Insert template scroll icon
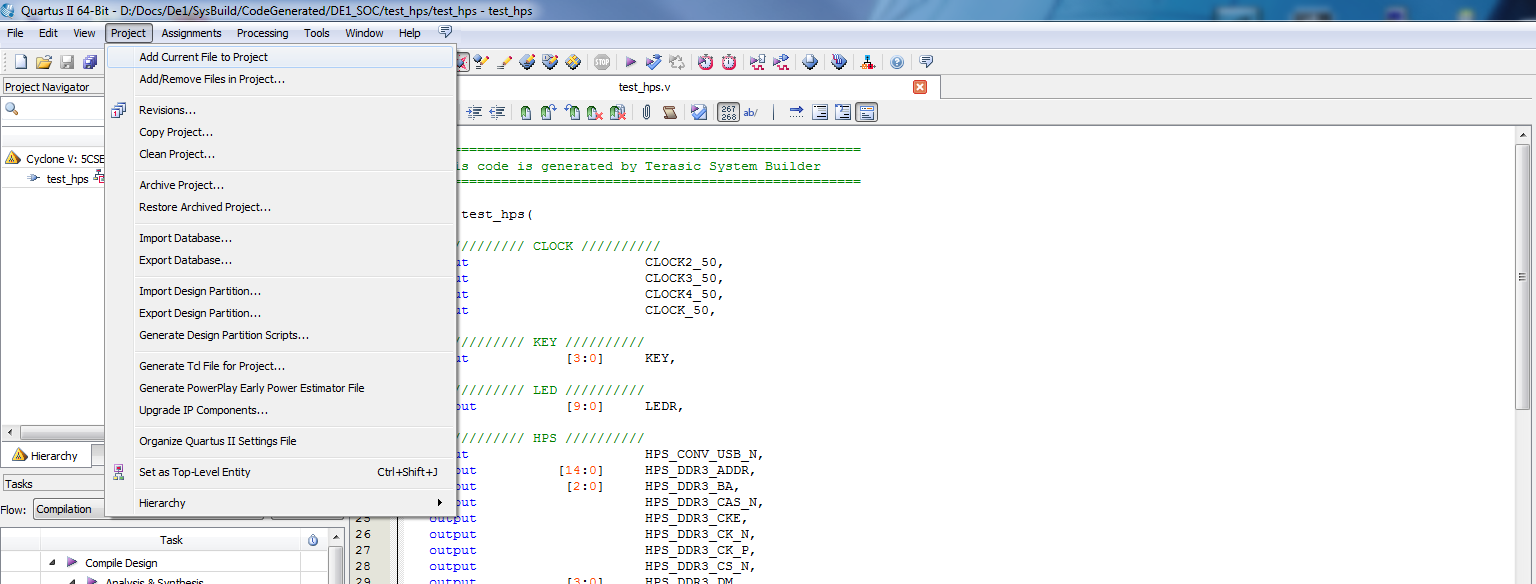 670,112
